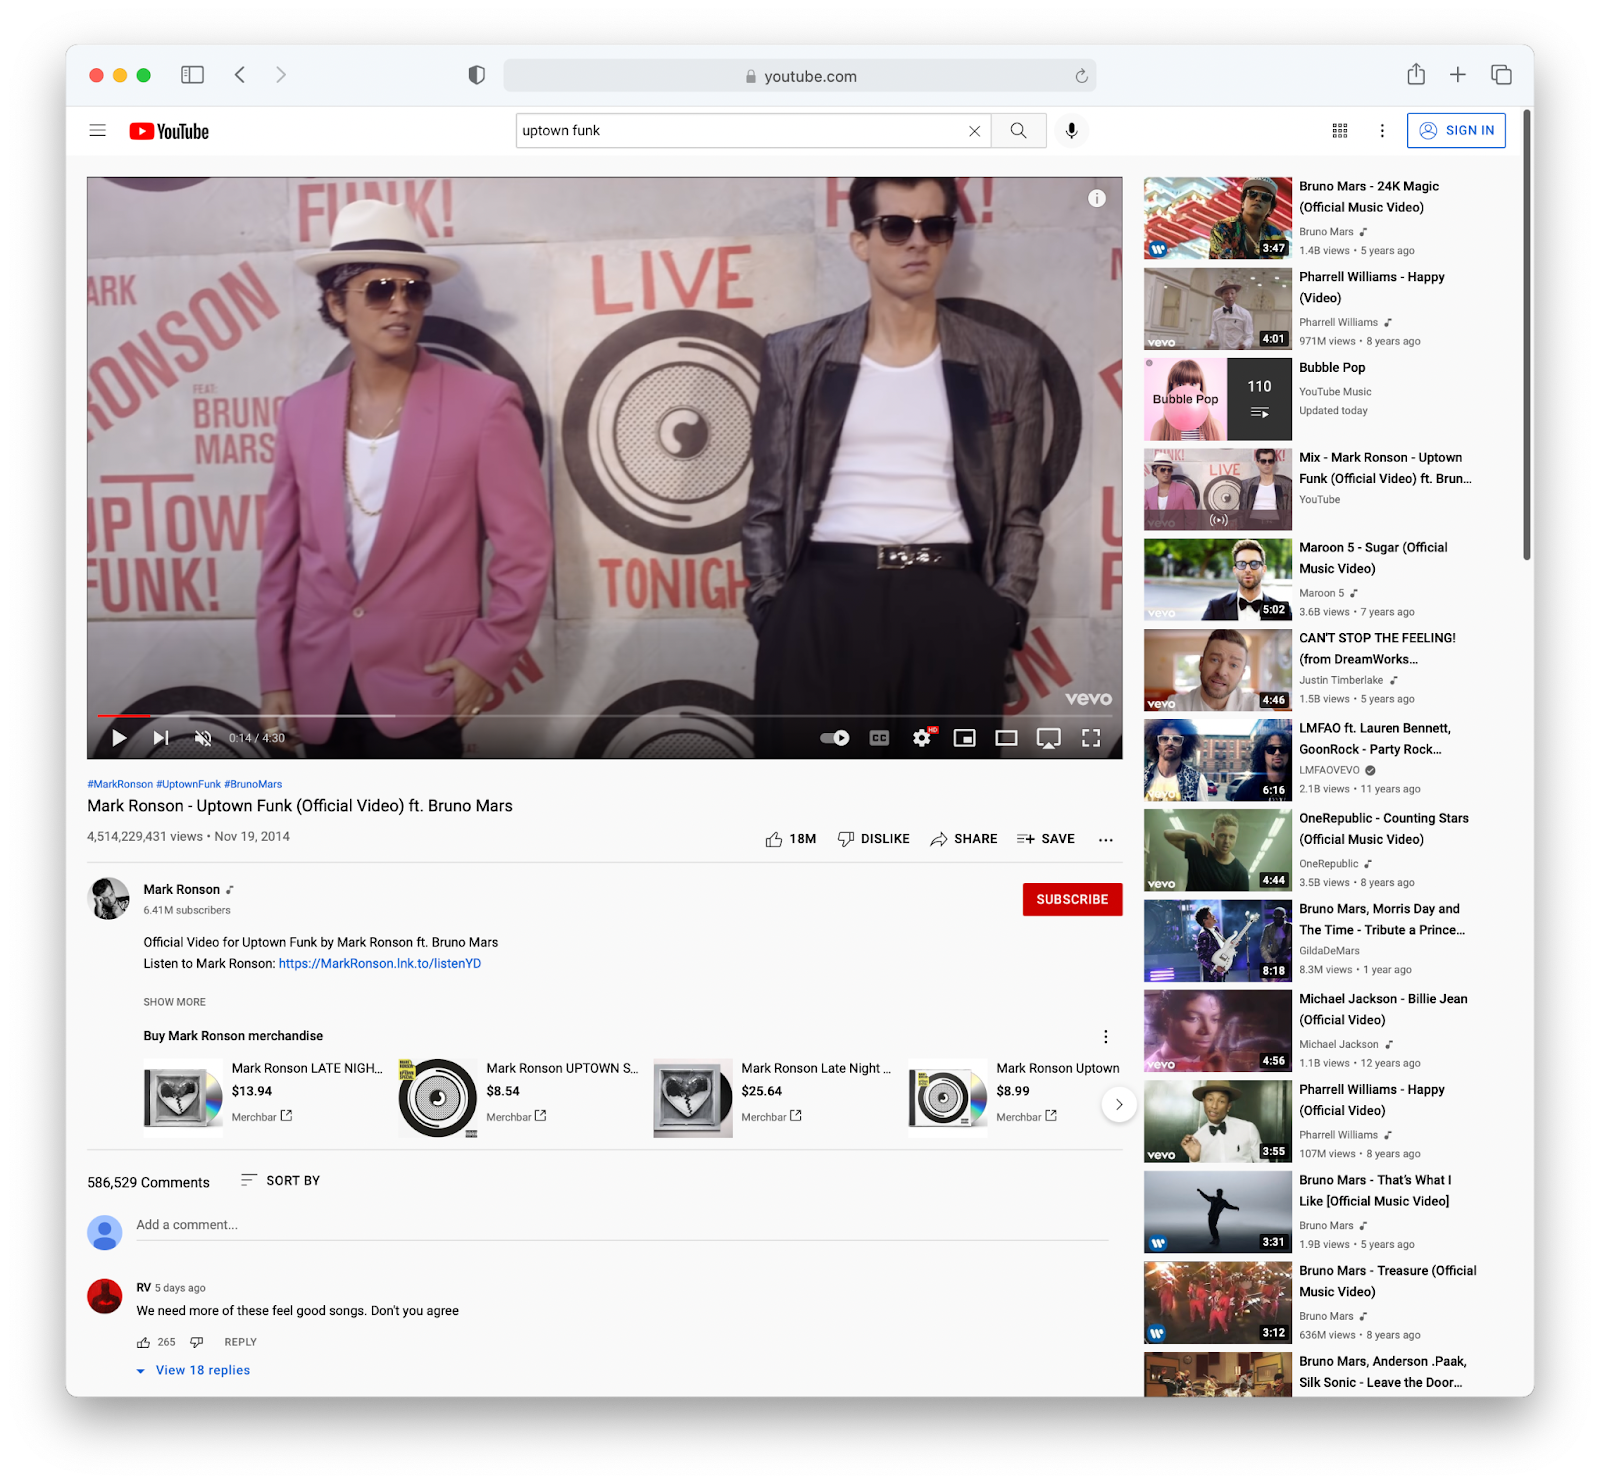Turn on closed captions
The image size is (1600, 1484).
879,738
